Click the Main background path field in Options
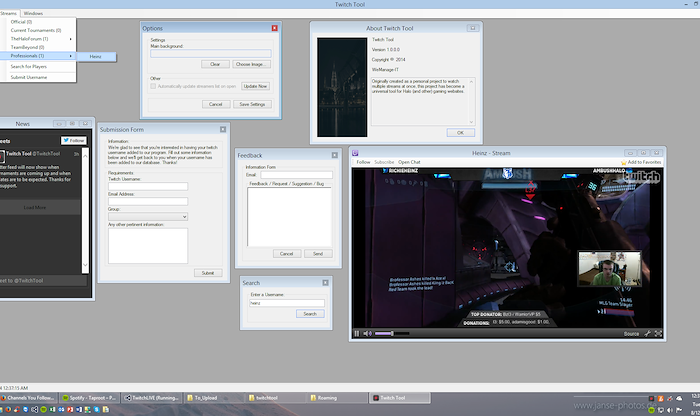The width and height of the screenshot is (700, 416). pyautogui.click(x=211, y=54)
